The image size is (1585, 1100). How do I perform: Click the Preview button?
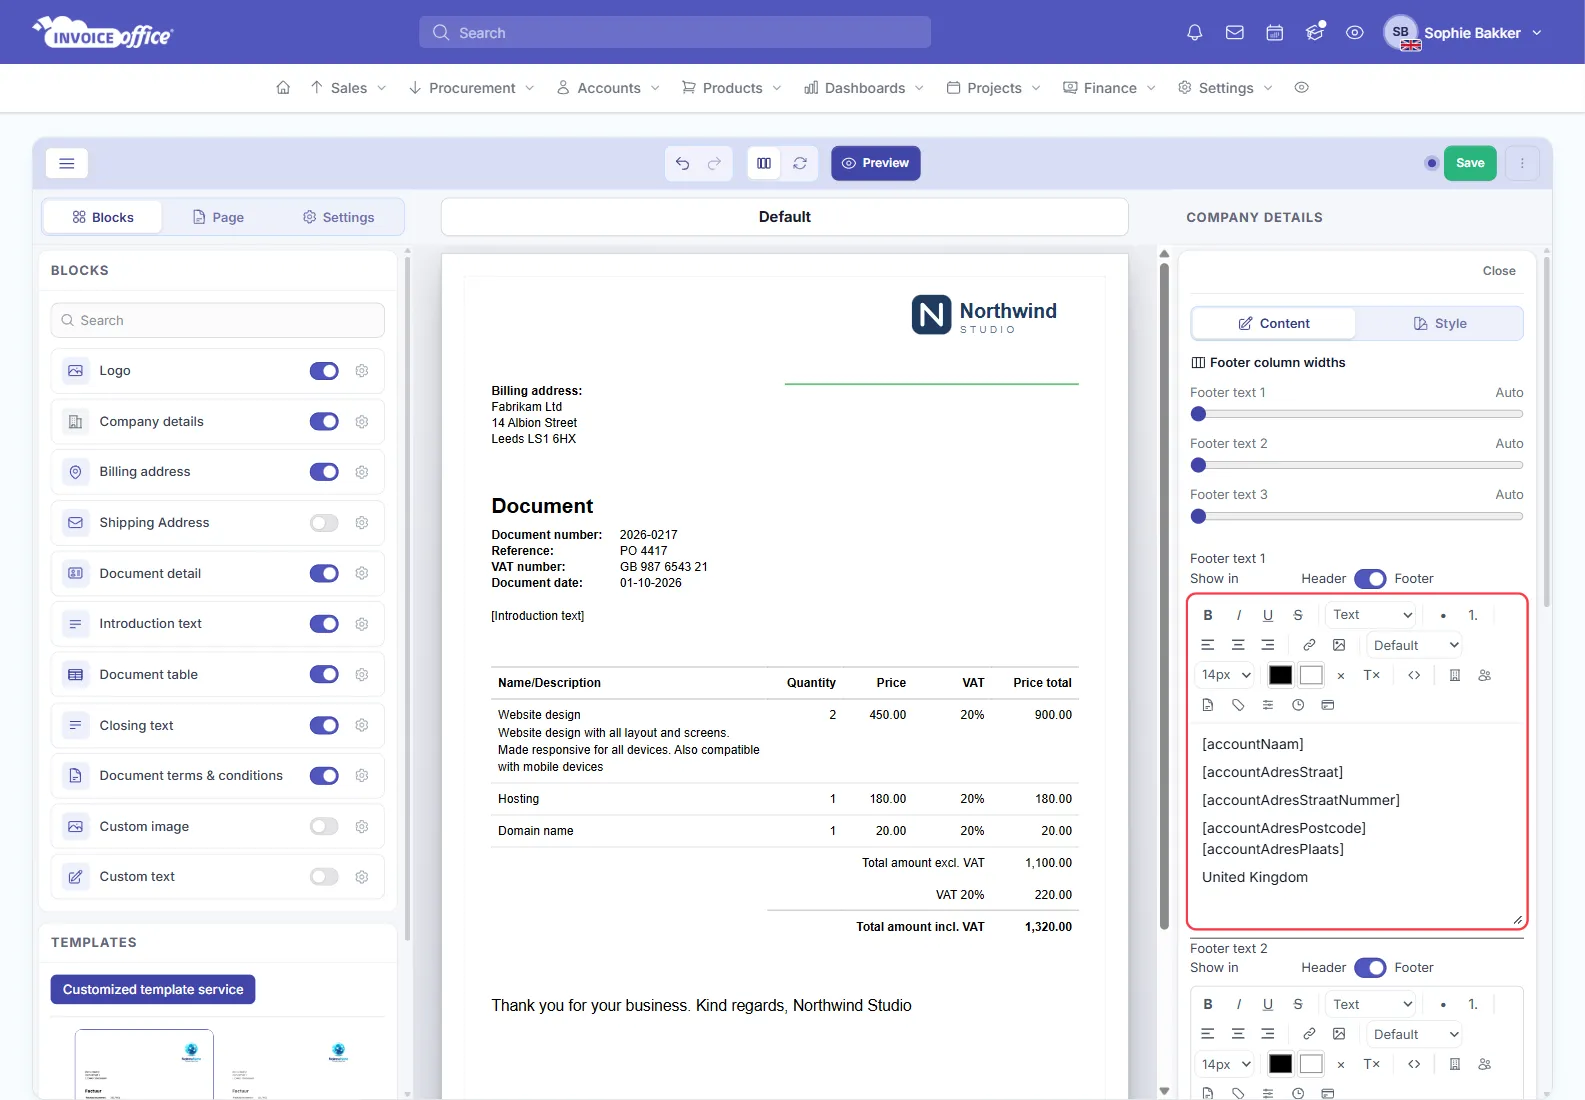(876, 163)
